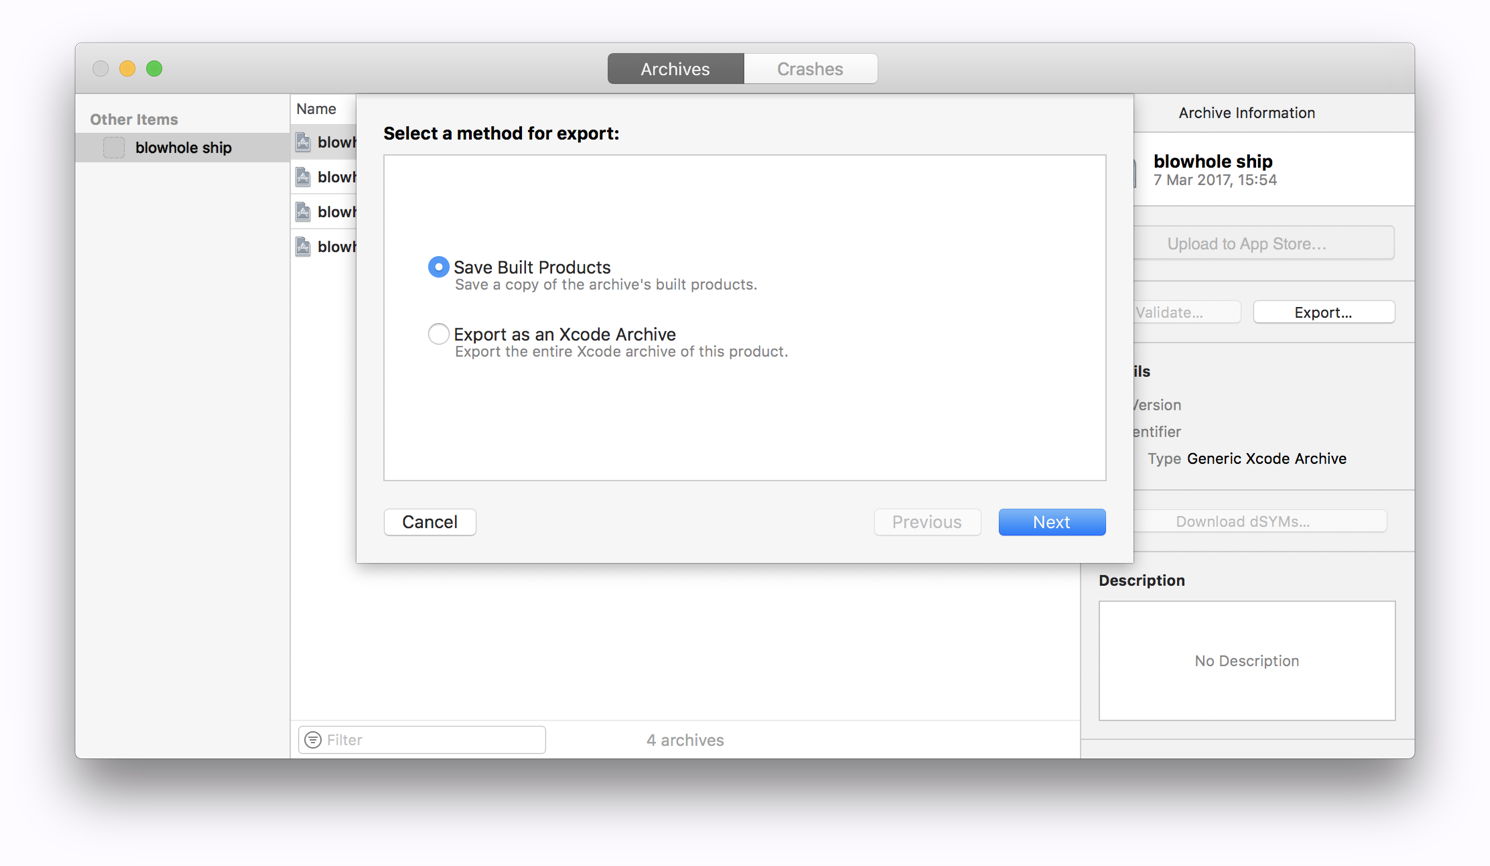The width and height of the screenshot is (1490, 866).
Task: Switch to the Archives tab
Action: (675, 68)
